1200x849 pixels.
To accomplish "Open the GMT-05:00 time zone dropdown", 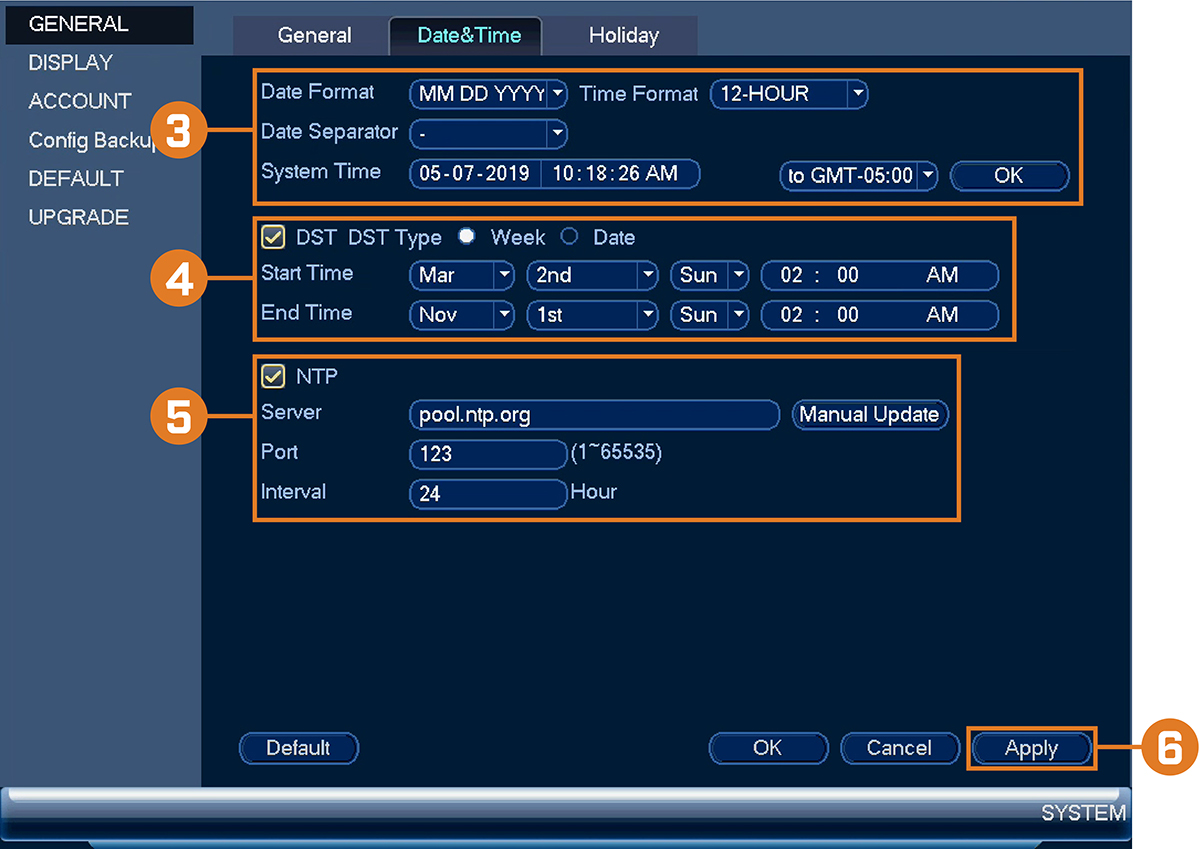I will click(859, 176).
